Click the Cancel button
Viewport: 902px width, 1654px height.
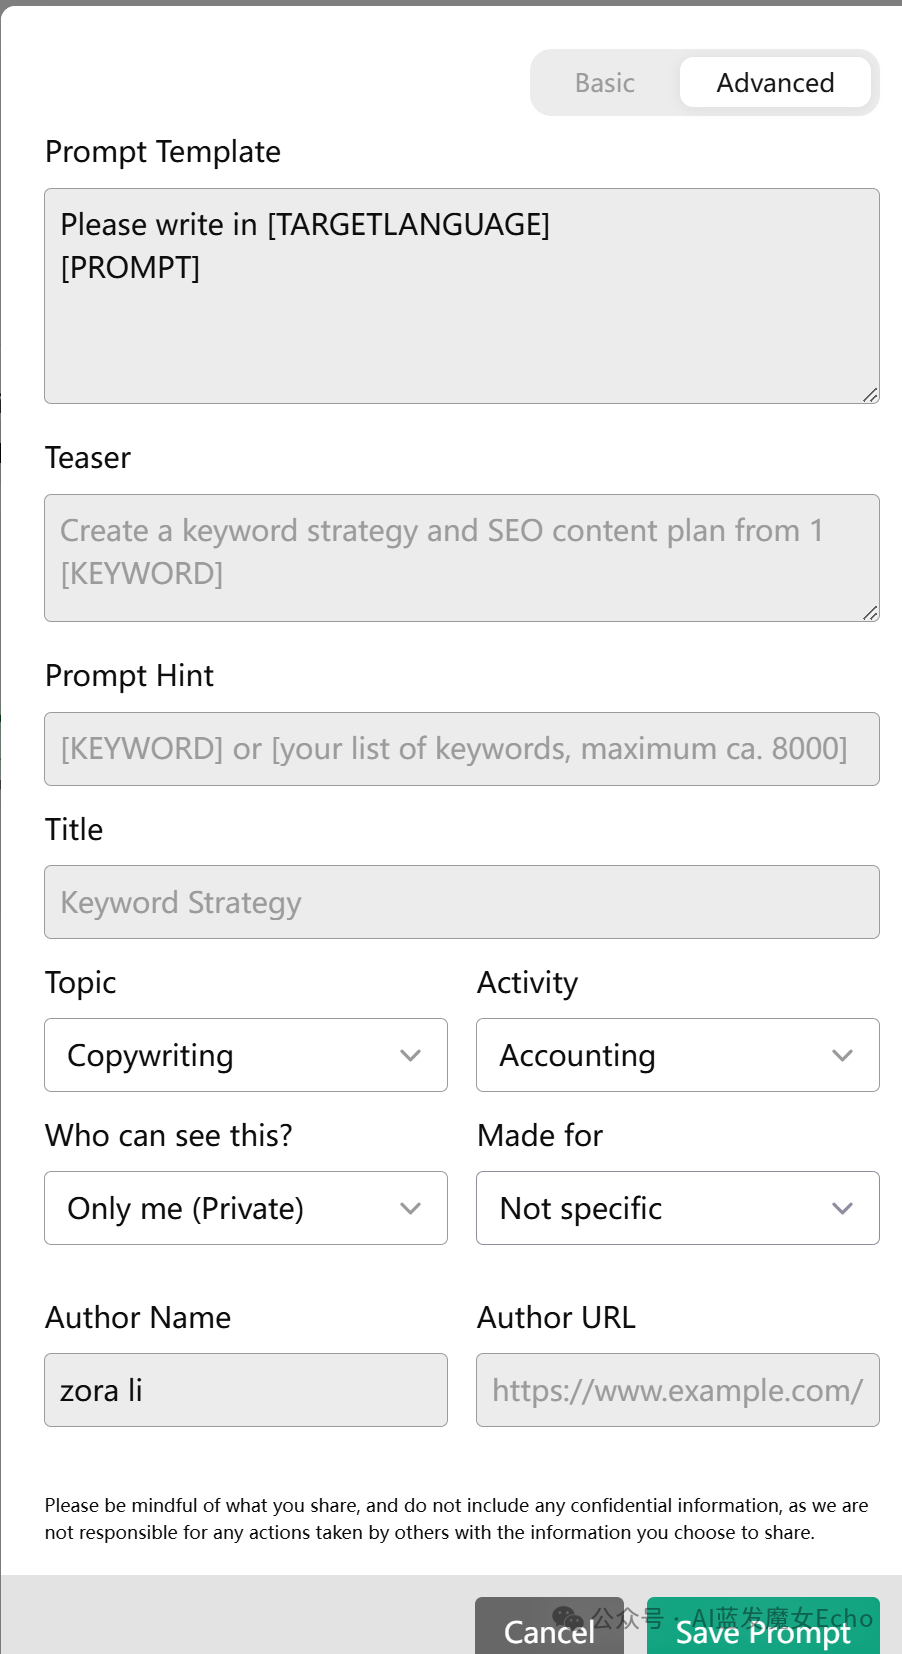pos(549,1629)
